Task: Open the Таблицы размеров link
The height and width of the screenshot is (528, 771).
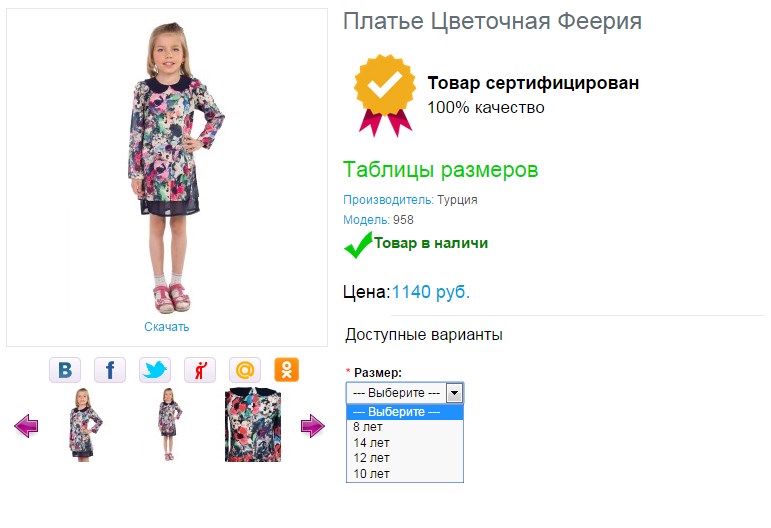Action: 440,170
